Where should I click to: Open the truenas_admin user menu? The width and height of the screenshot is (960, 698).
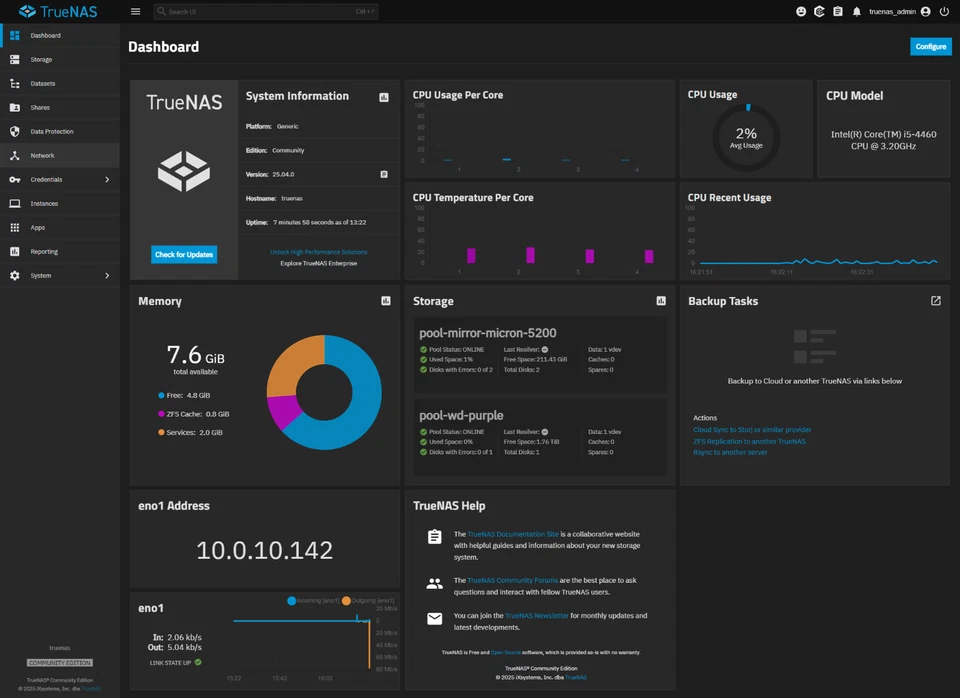899,12
